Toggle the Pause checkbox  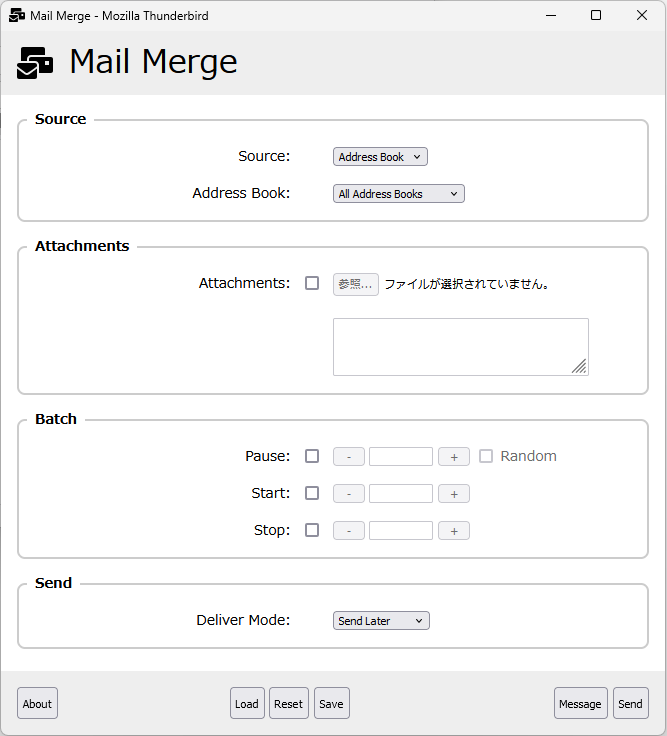click(312, 456)
